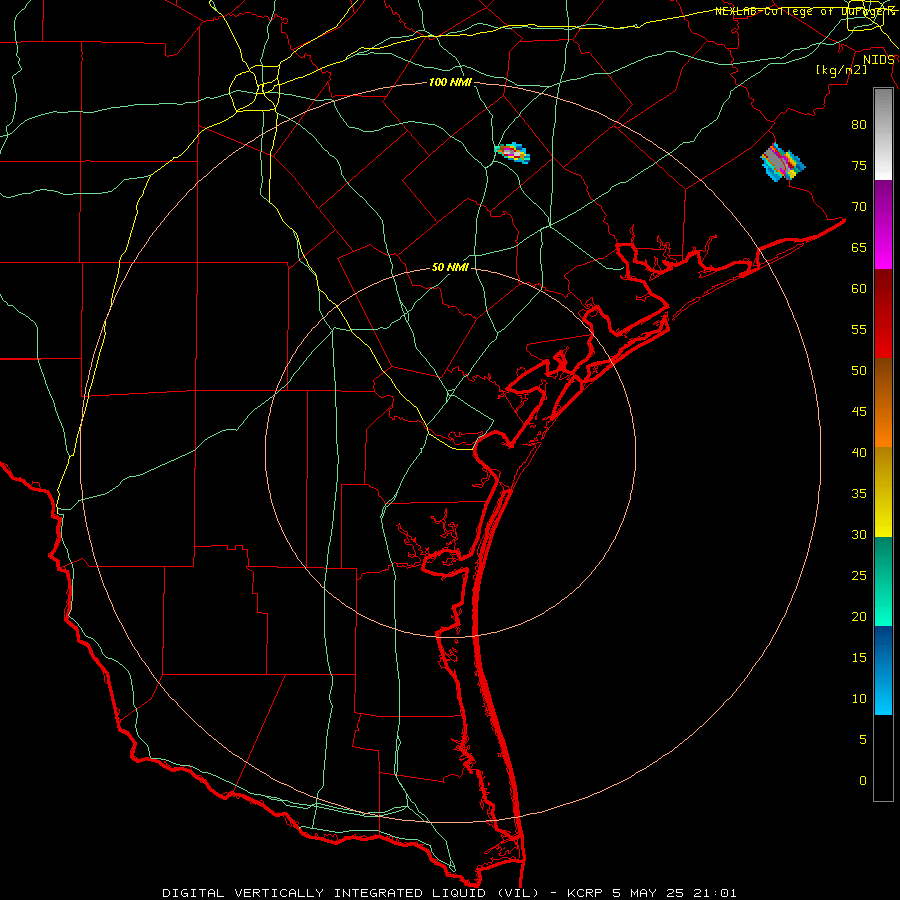Click the "100 NMI" range ring label
The width and height of the screenshot is (900, 900).
click(450, 83)
